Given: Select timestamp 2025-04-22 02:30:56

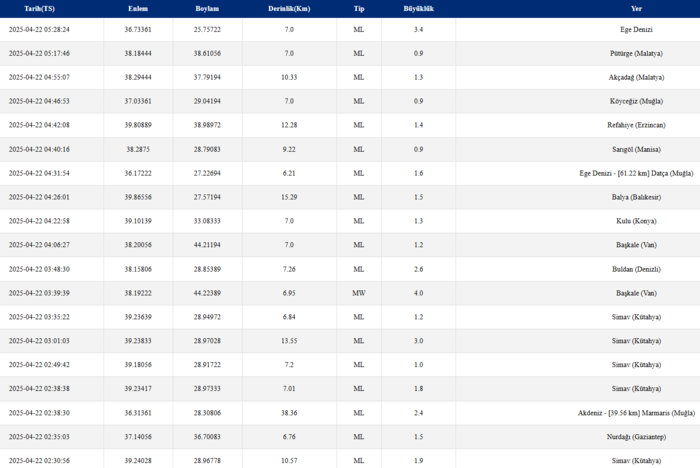Looking at the screenshot, I should (39, 461).
